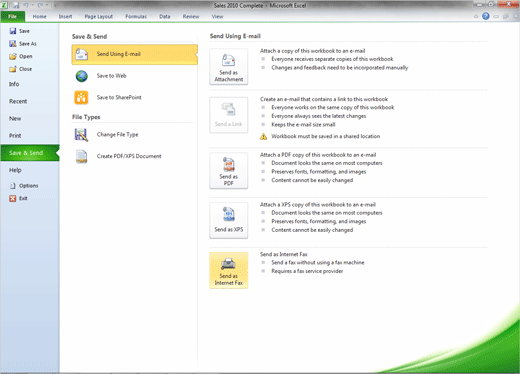Click the 'File Types' heading
This screenshot has height=374, width=520.
(x=86, y=117)
